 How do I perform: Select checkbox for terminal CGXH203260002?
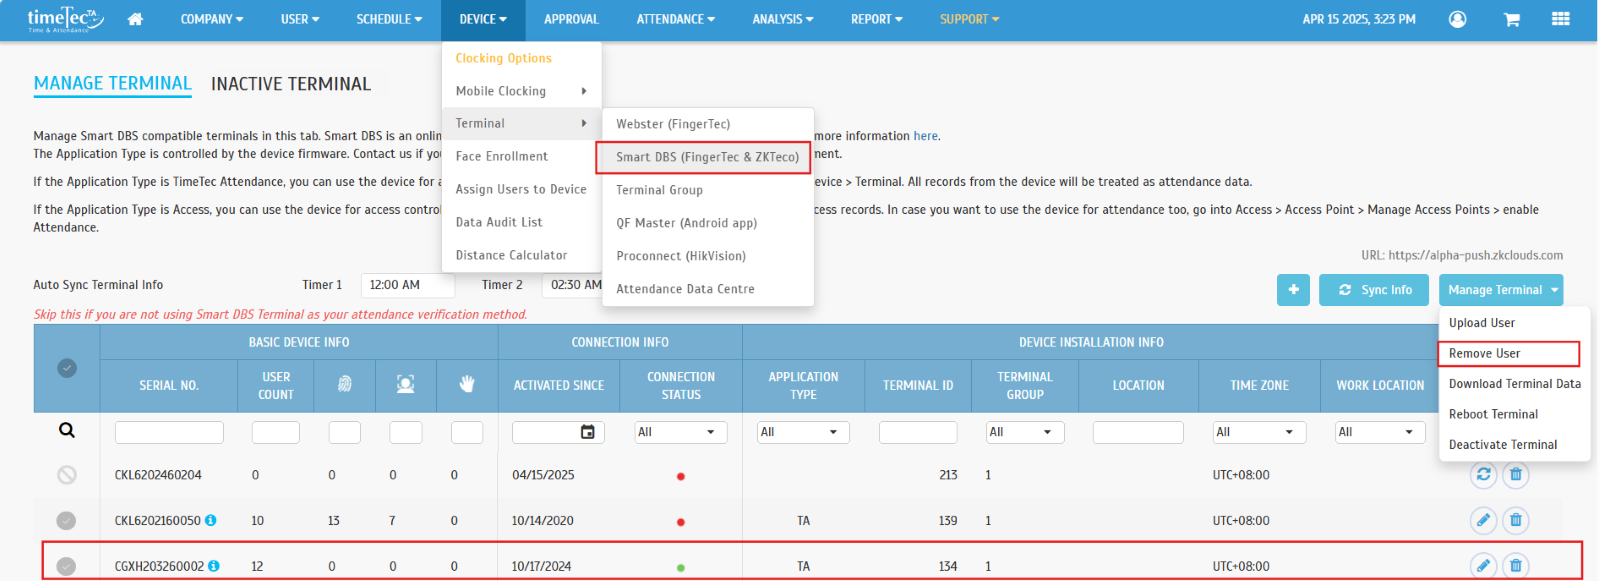pos(66,566)
